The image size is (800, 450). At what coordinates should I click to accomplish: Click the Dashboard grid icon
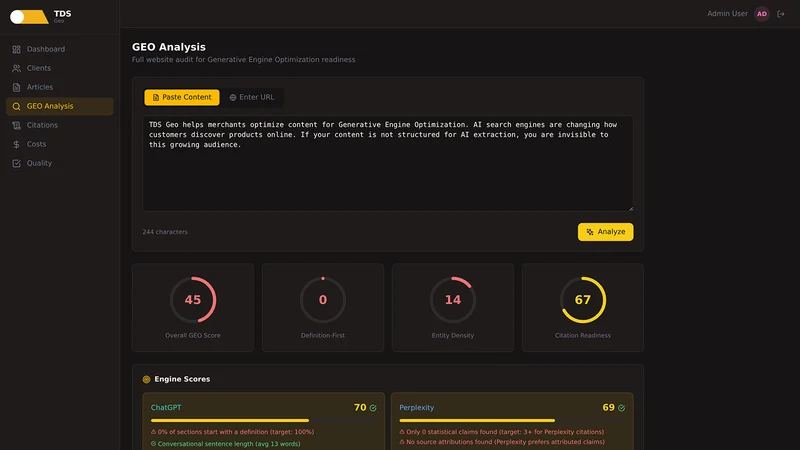[x=16, y=49]
